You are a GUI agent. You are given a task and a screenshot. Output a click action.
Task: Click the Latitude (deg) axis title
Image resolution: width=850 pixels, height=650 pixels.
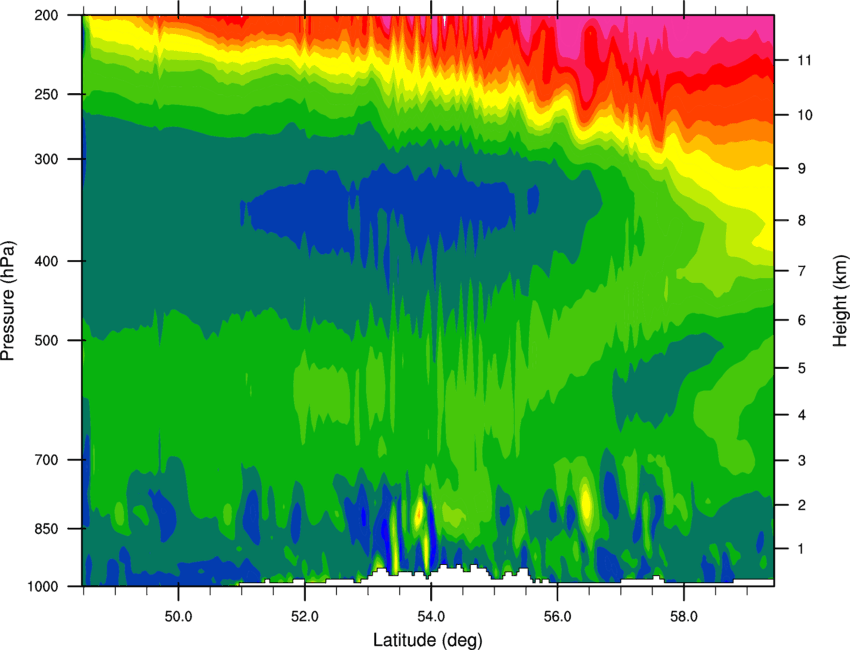(x=428, y=640)
